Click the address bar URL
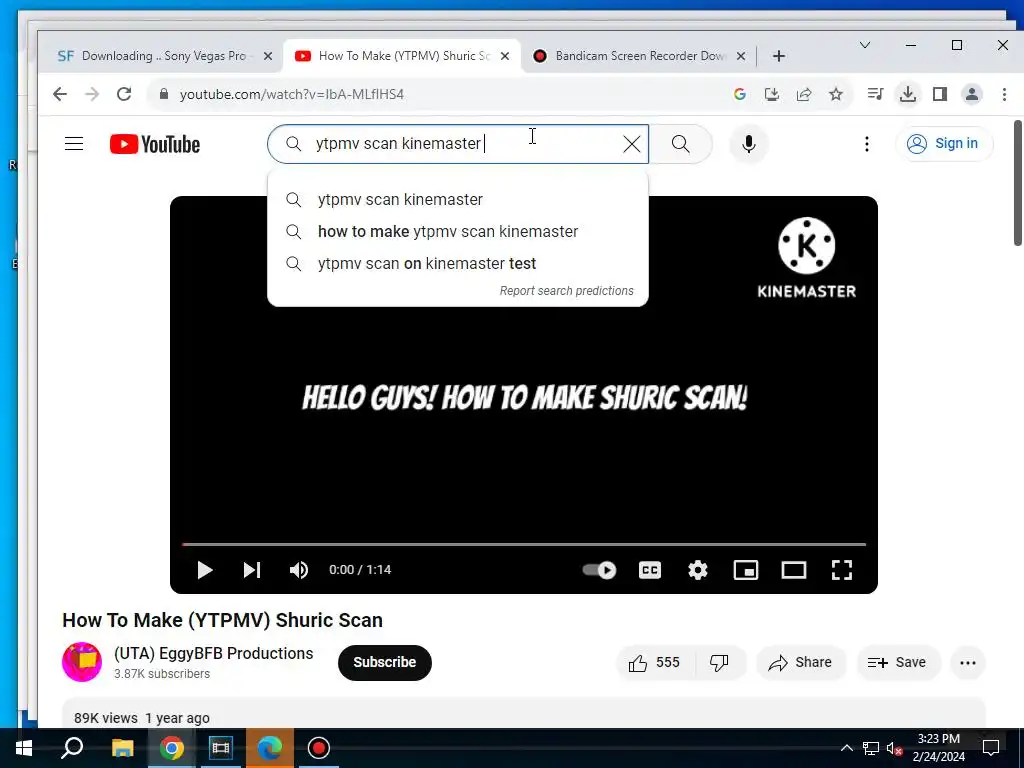This screenshot has height=768, width=1024. [292, 95]
